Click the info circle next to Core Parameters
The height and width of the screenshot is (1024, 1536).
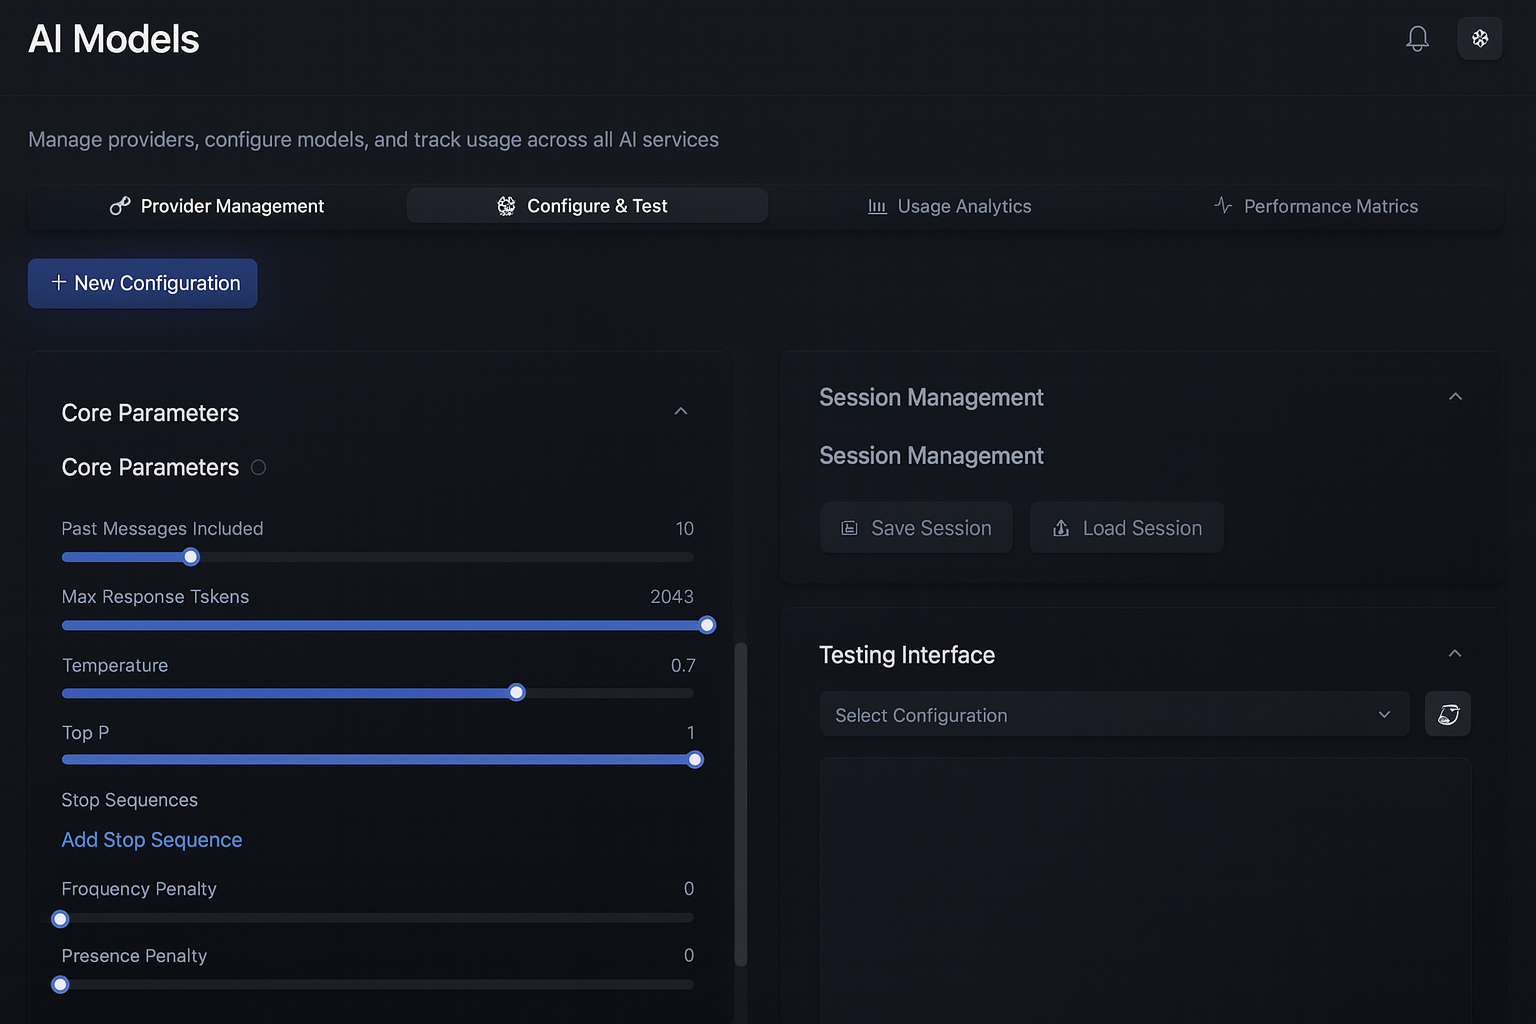[x=258, y=467]
